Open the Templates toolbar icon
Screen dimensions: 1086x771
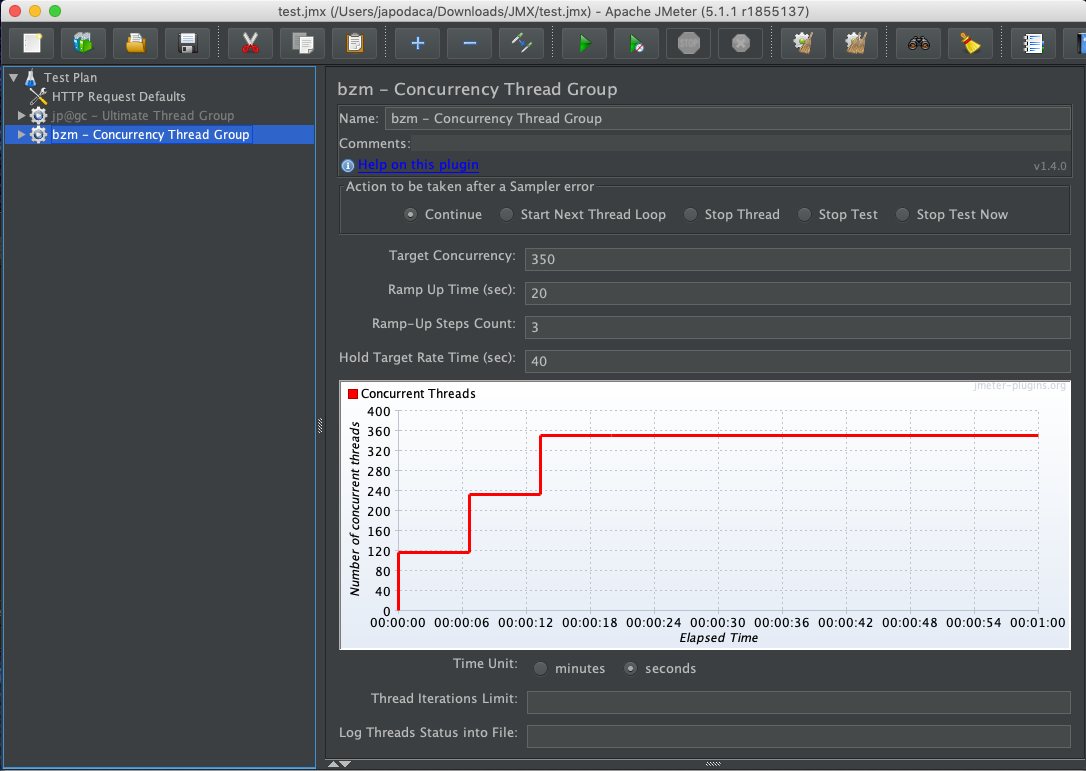point(83,43)
